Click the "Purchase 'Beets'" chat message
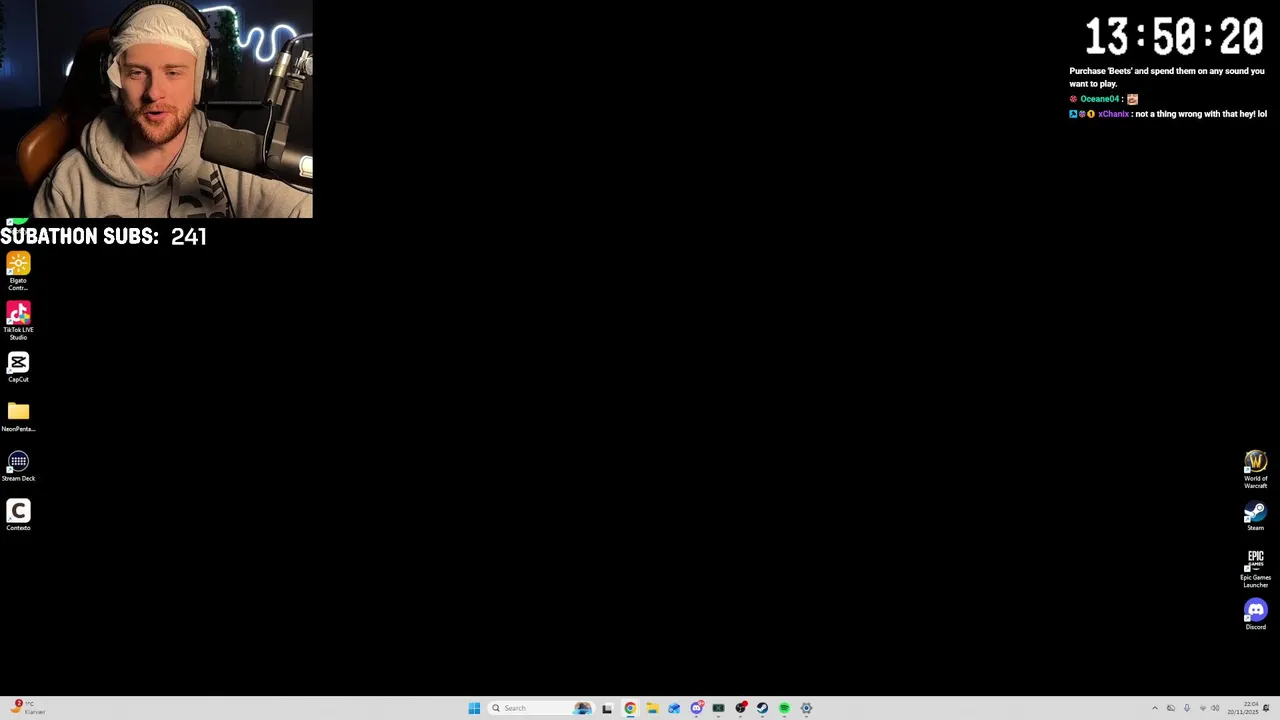1280x720 pixels. (x=1167, y=77)
